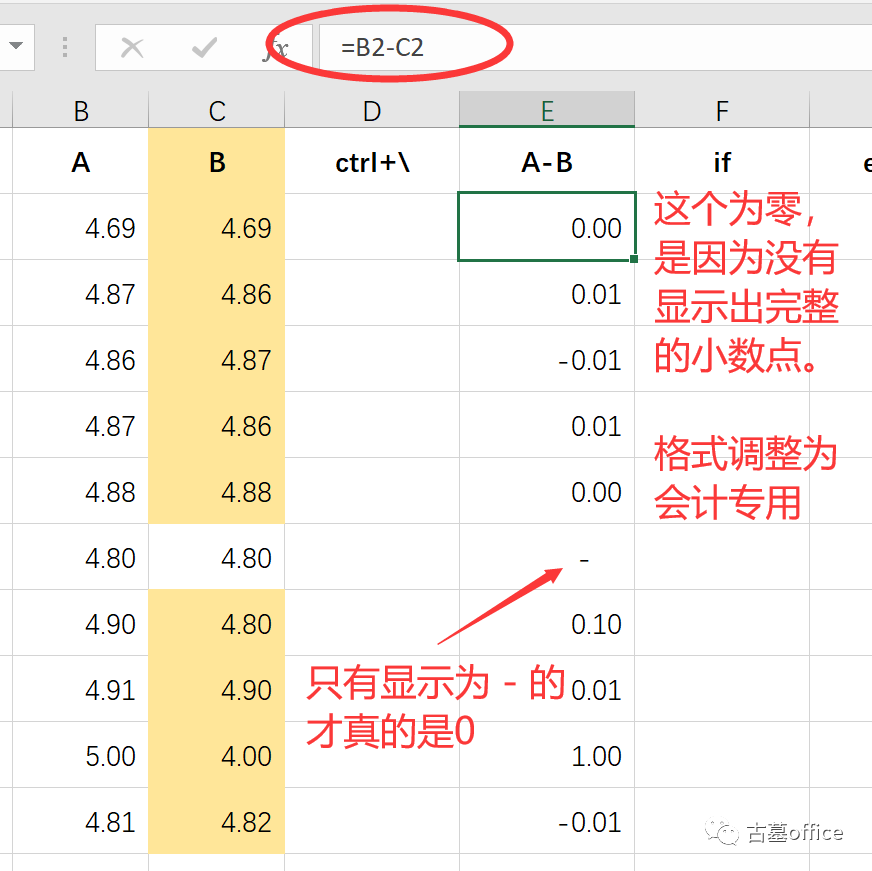Click cell showing 4.88 in column B
Image resolution: width=872 pixels, height=871 pixels.
[x=81, y=491]
